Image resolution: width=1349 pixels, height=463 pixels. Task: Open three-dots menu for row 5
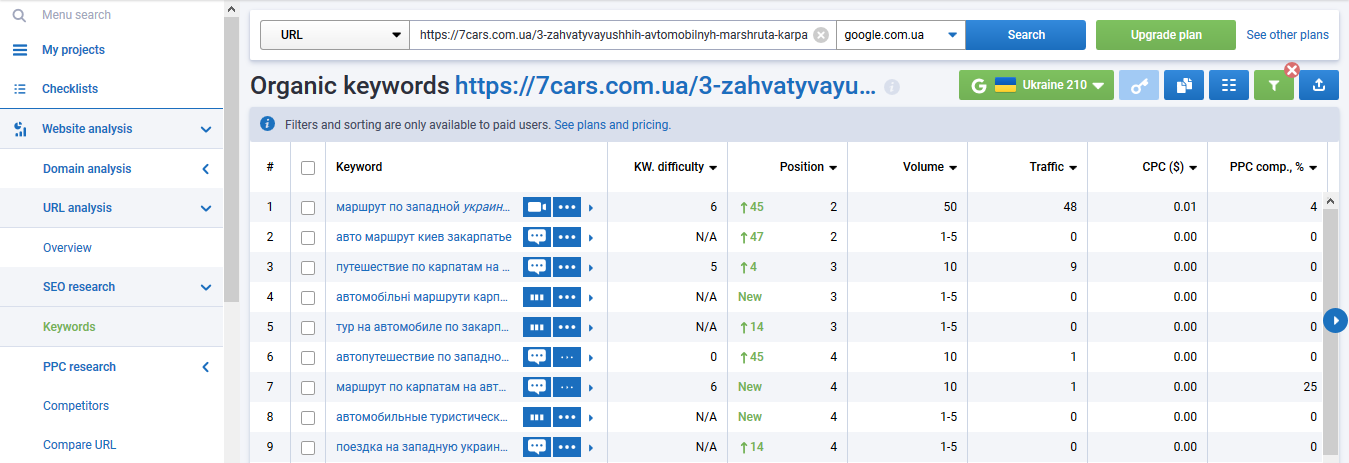point(567,327)
